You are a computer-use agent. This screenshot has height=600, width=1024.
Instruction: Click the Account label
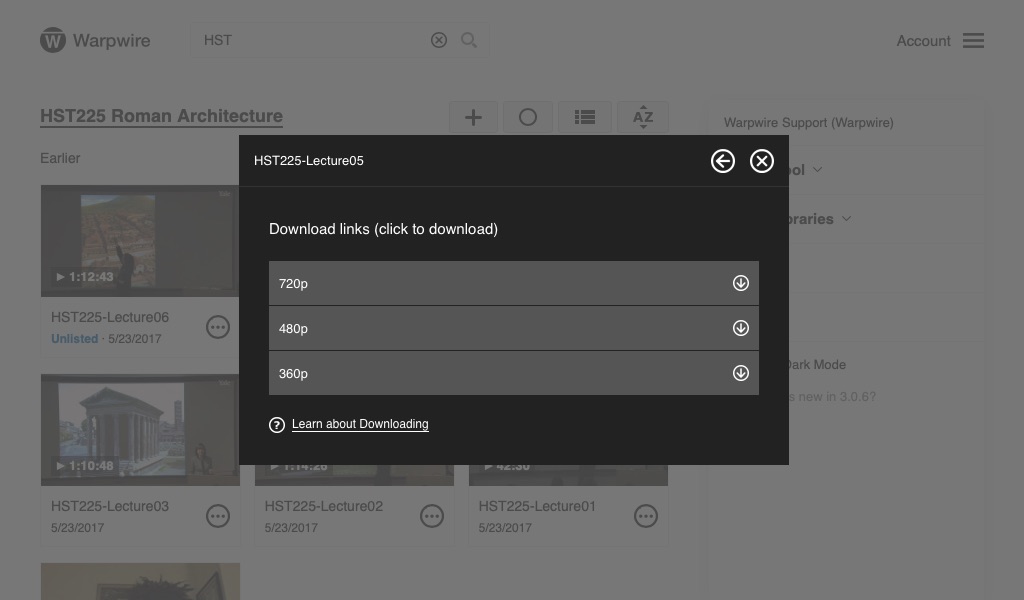point(923,40)
